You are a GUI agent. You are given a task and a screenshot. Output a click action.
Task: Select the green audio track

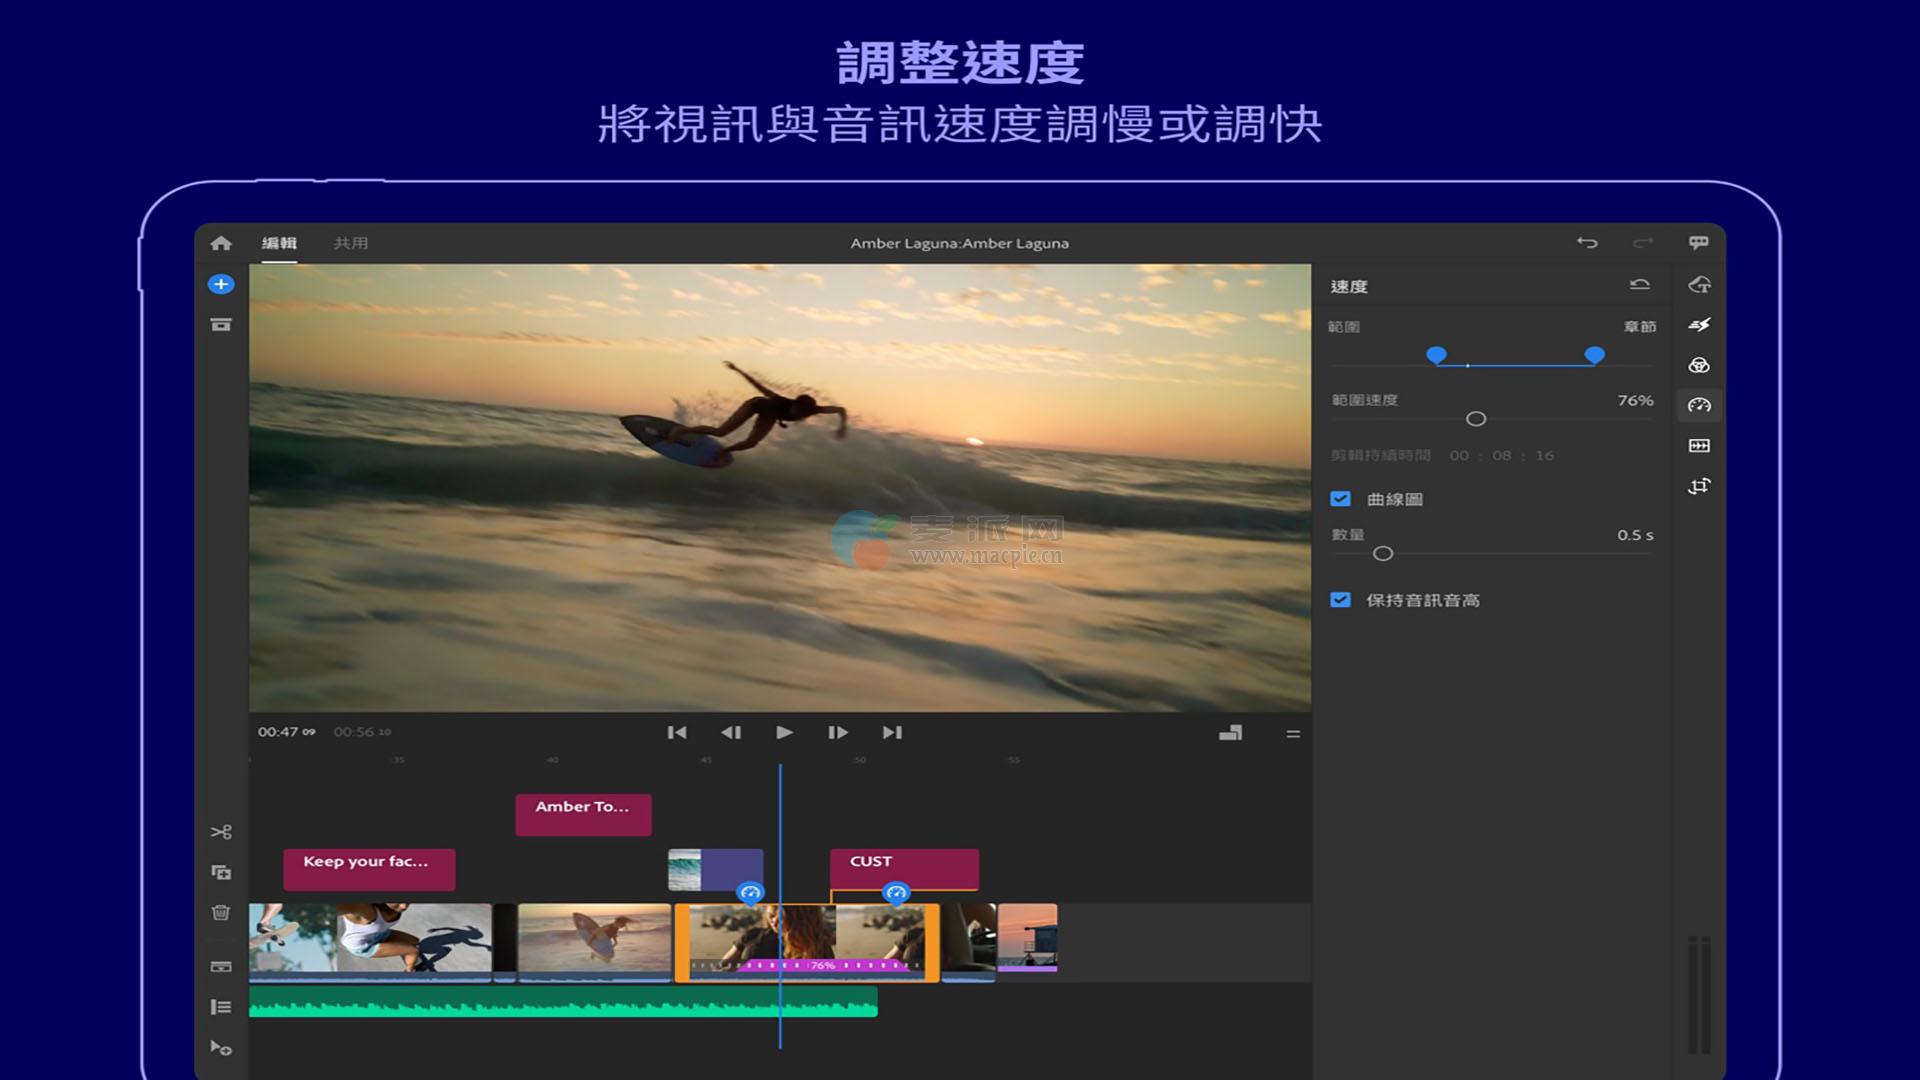click(563, 1001)
